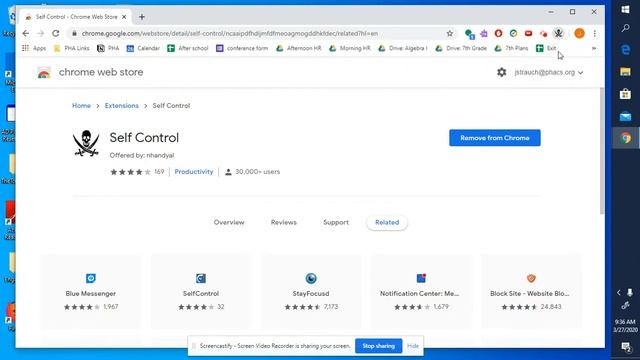Open the Block Site related extension card
The height and width of the screenshot is (360, 640).
(531, 291)
